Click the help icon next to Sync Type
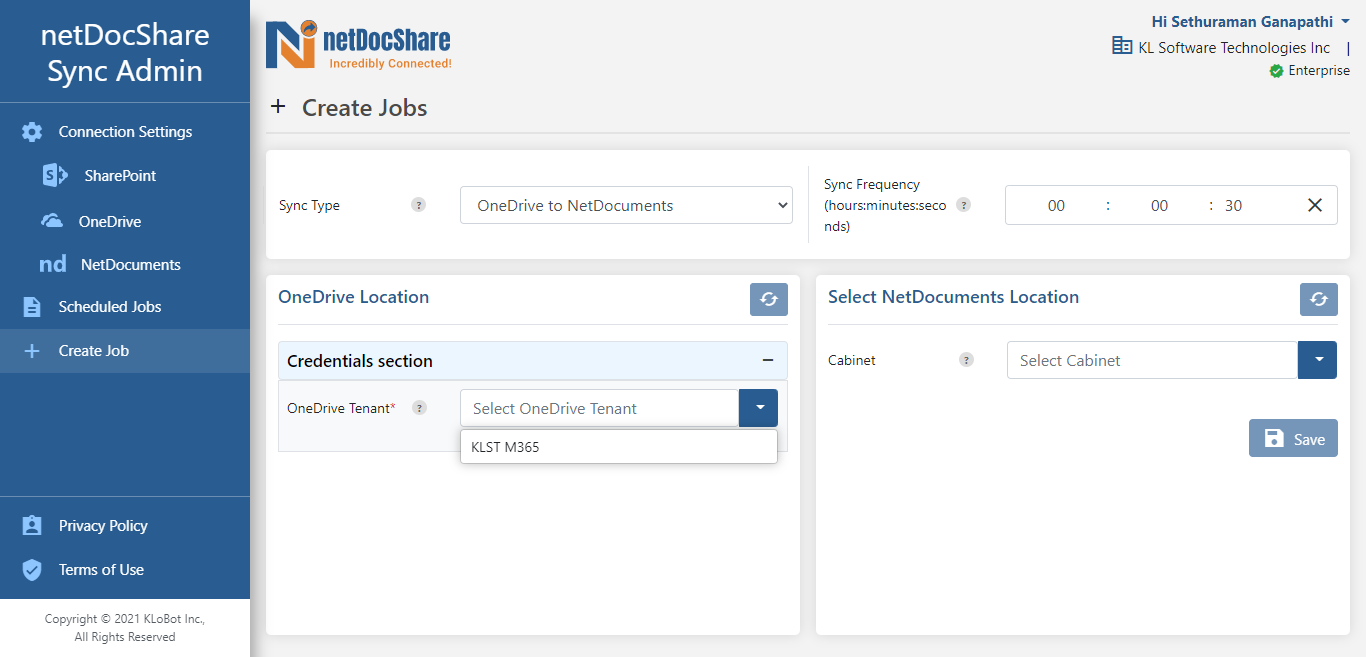The height and width of the screenshot is (657, 1366). 419,205
